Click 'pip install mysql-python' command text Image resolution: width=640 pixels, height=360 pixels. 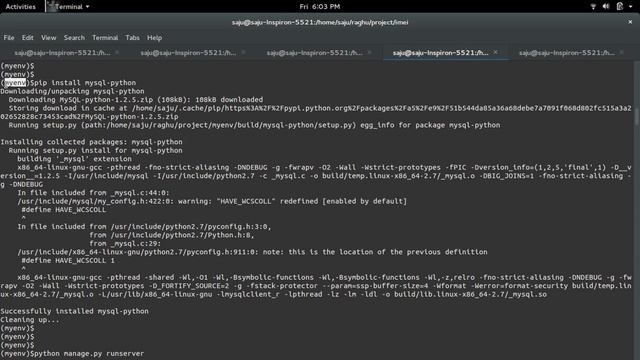pyautogui.click(x=86, y=83)
